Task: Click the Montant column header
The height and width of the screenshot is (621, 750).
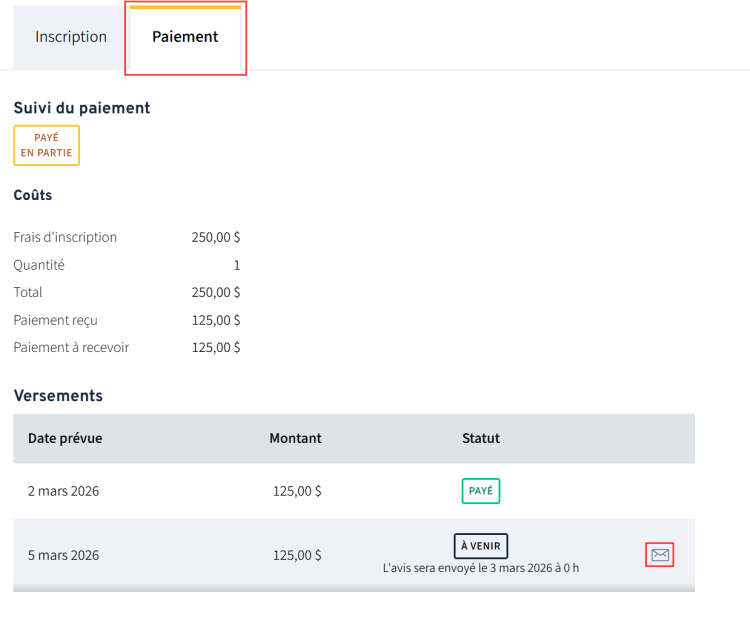Action: pyautogui.click(x=295, y=438)
